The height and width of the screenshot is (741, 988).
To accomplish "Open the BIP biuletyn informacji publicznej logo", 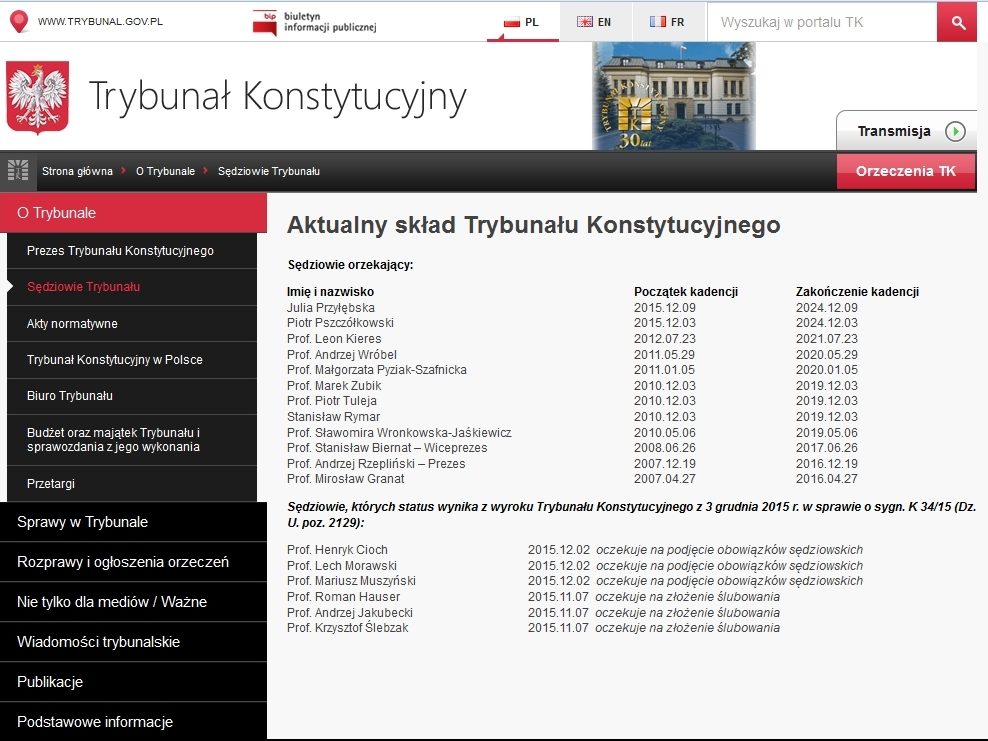I will click(x=314, y=21).
